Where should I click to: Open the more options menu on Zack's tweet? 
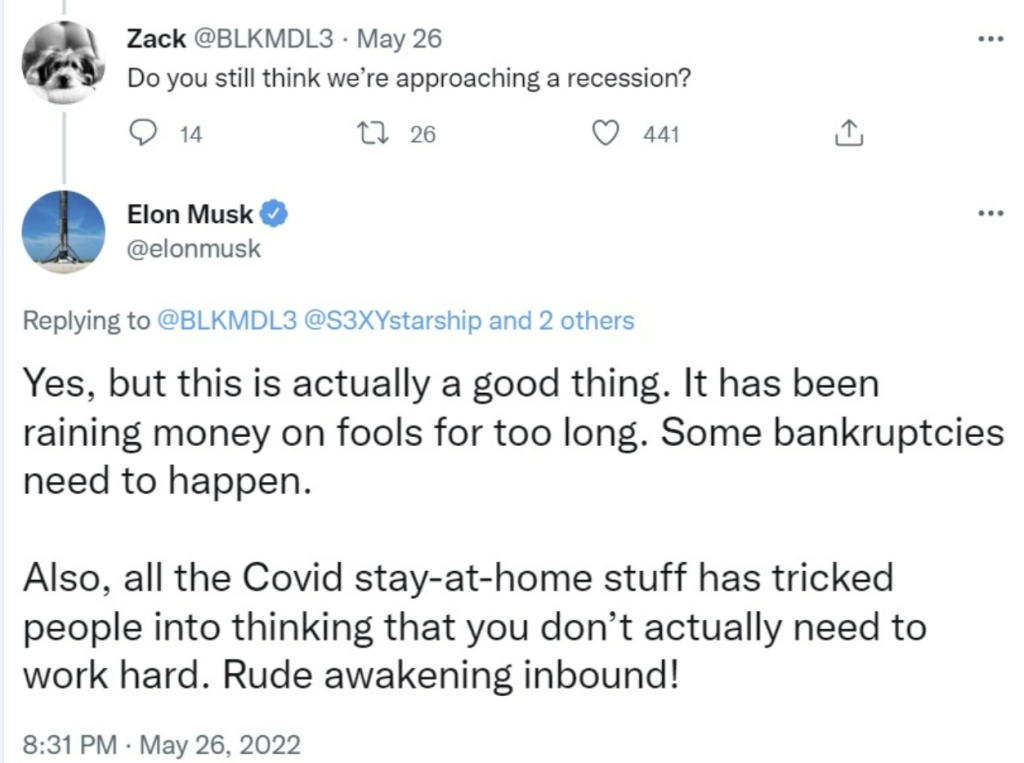coord(990,39)
